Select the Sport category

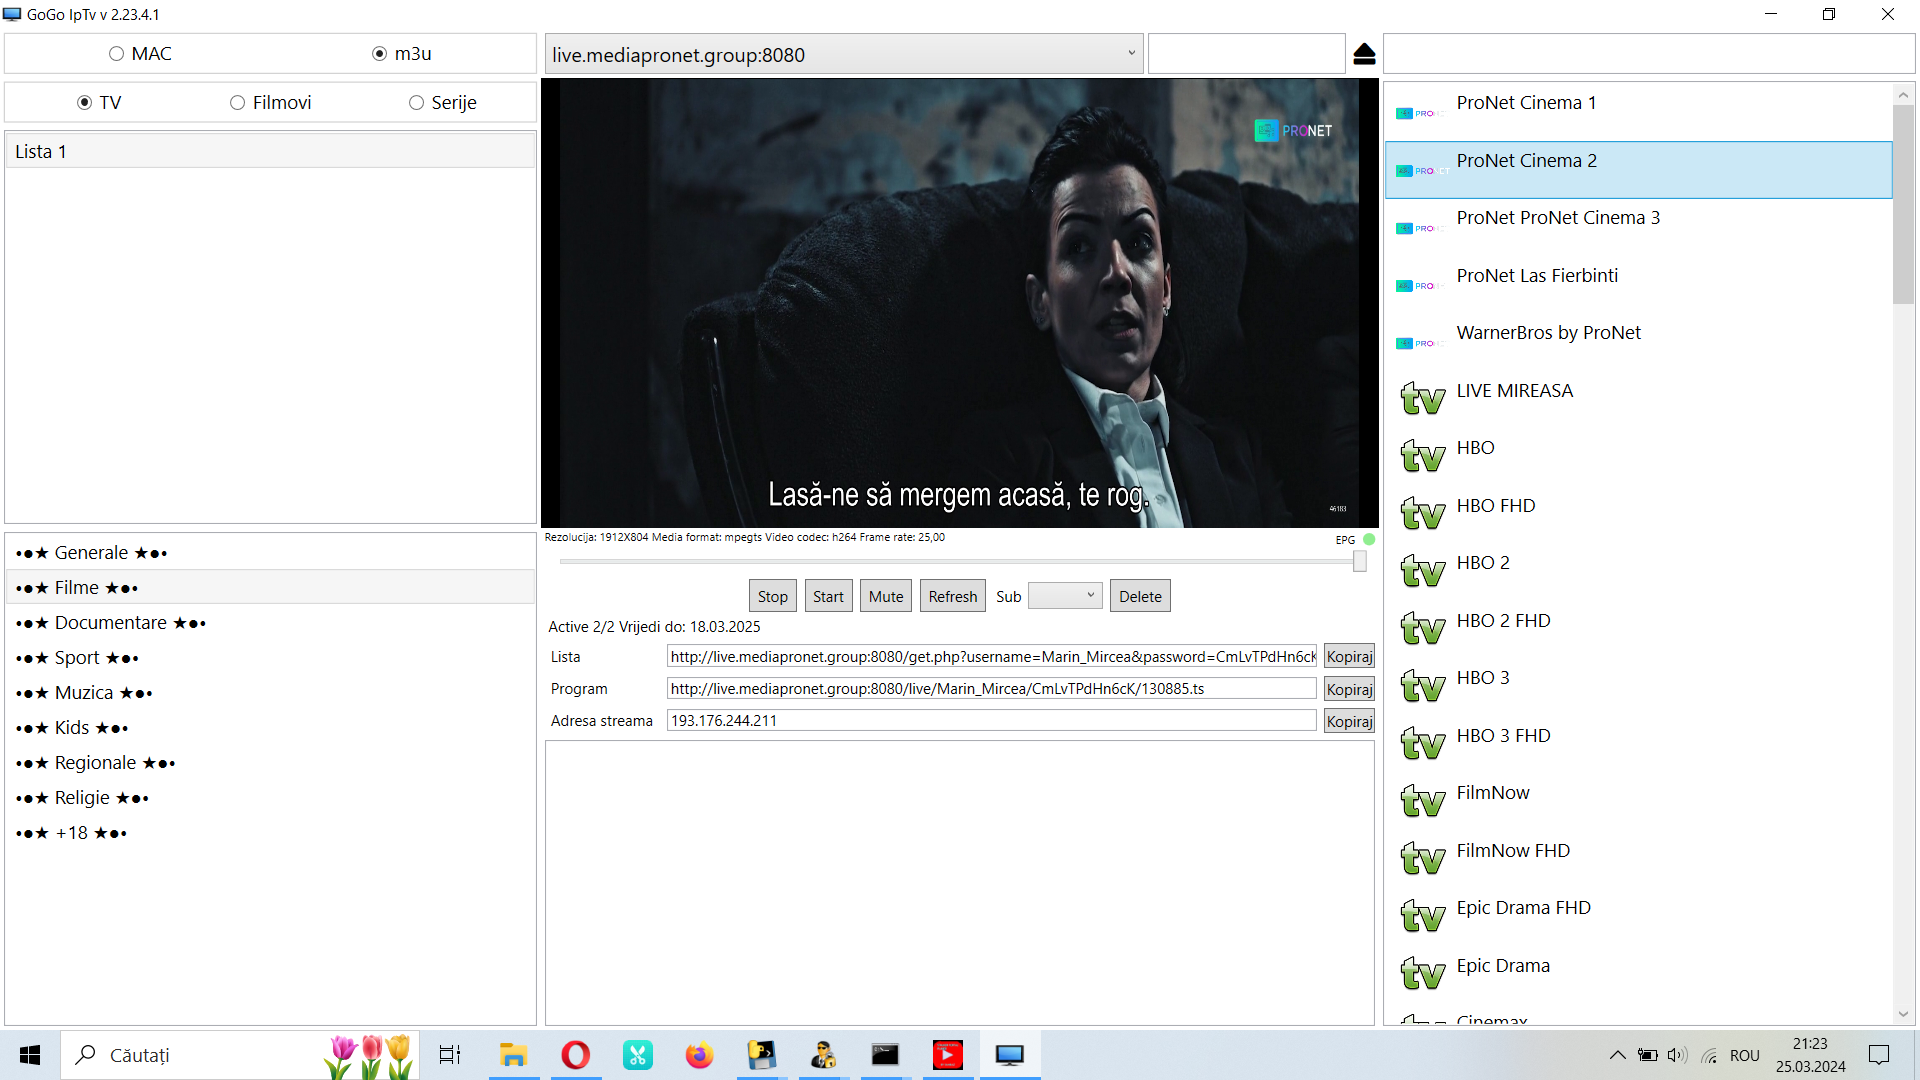click(270, 658)
